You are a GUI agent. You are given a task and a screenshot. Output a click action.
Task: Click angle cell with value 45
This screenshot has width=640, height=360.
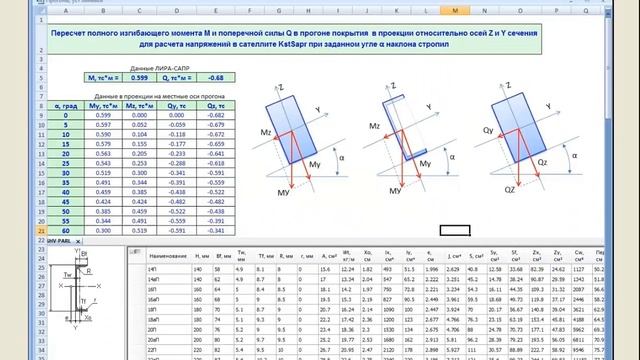(66, 202)
